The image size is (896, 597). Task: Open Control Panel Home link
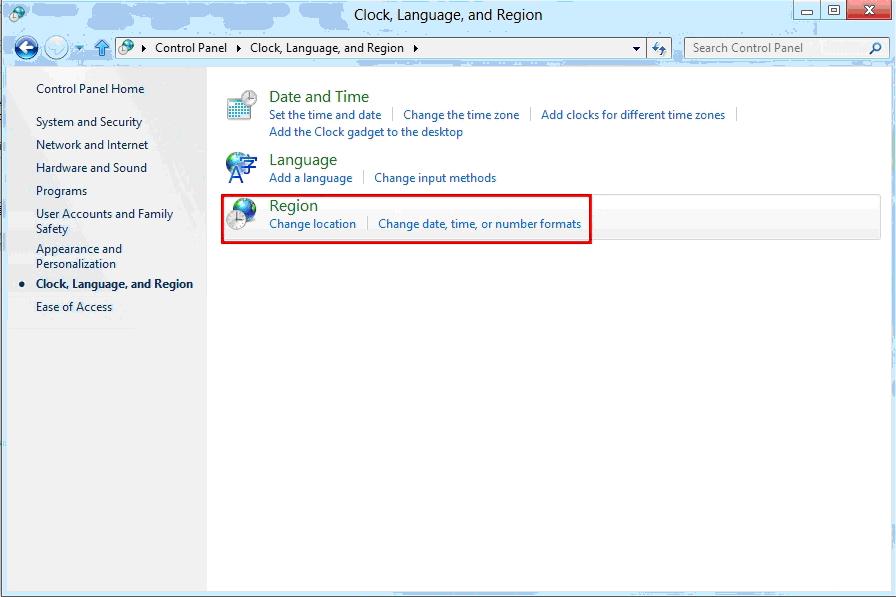click(90, 89)
